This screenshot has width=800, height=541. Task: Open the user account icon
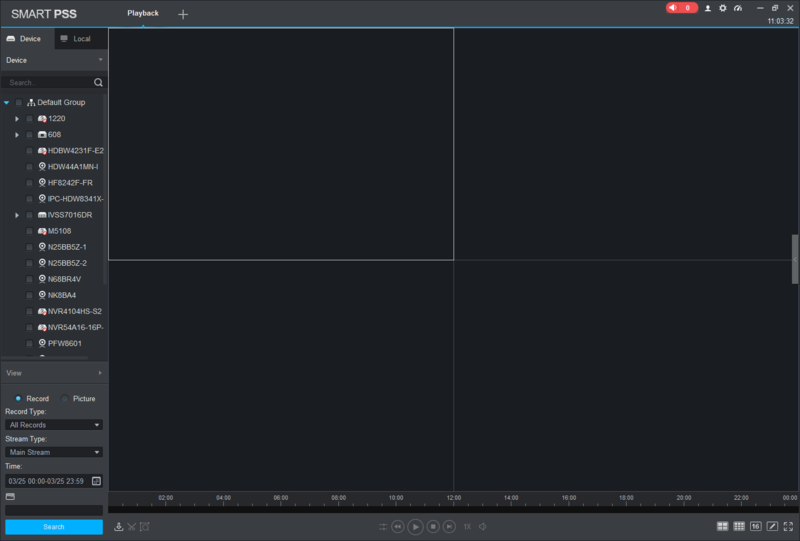(x=708, y=8)
